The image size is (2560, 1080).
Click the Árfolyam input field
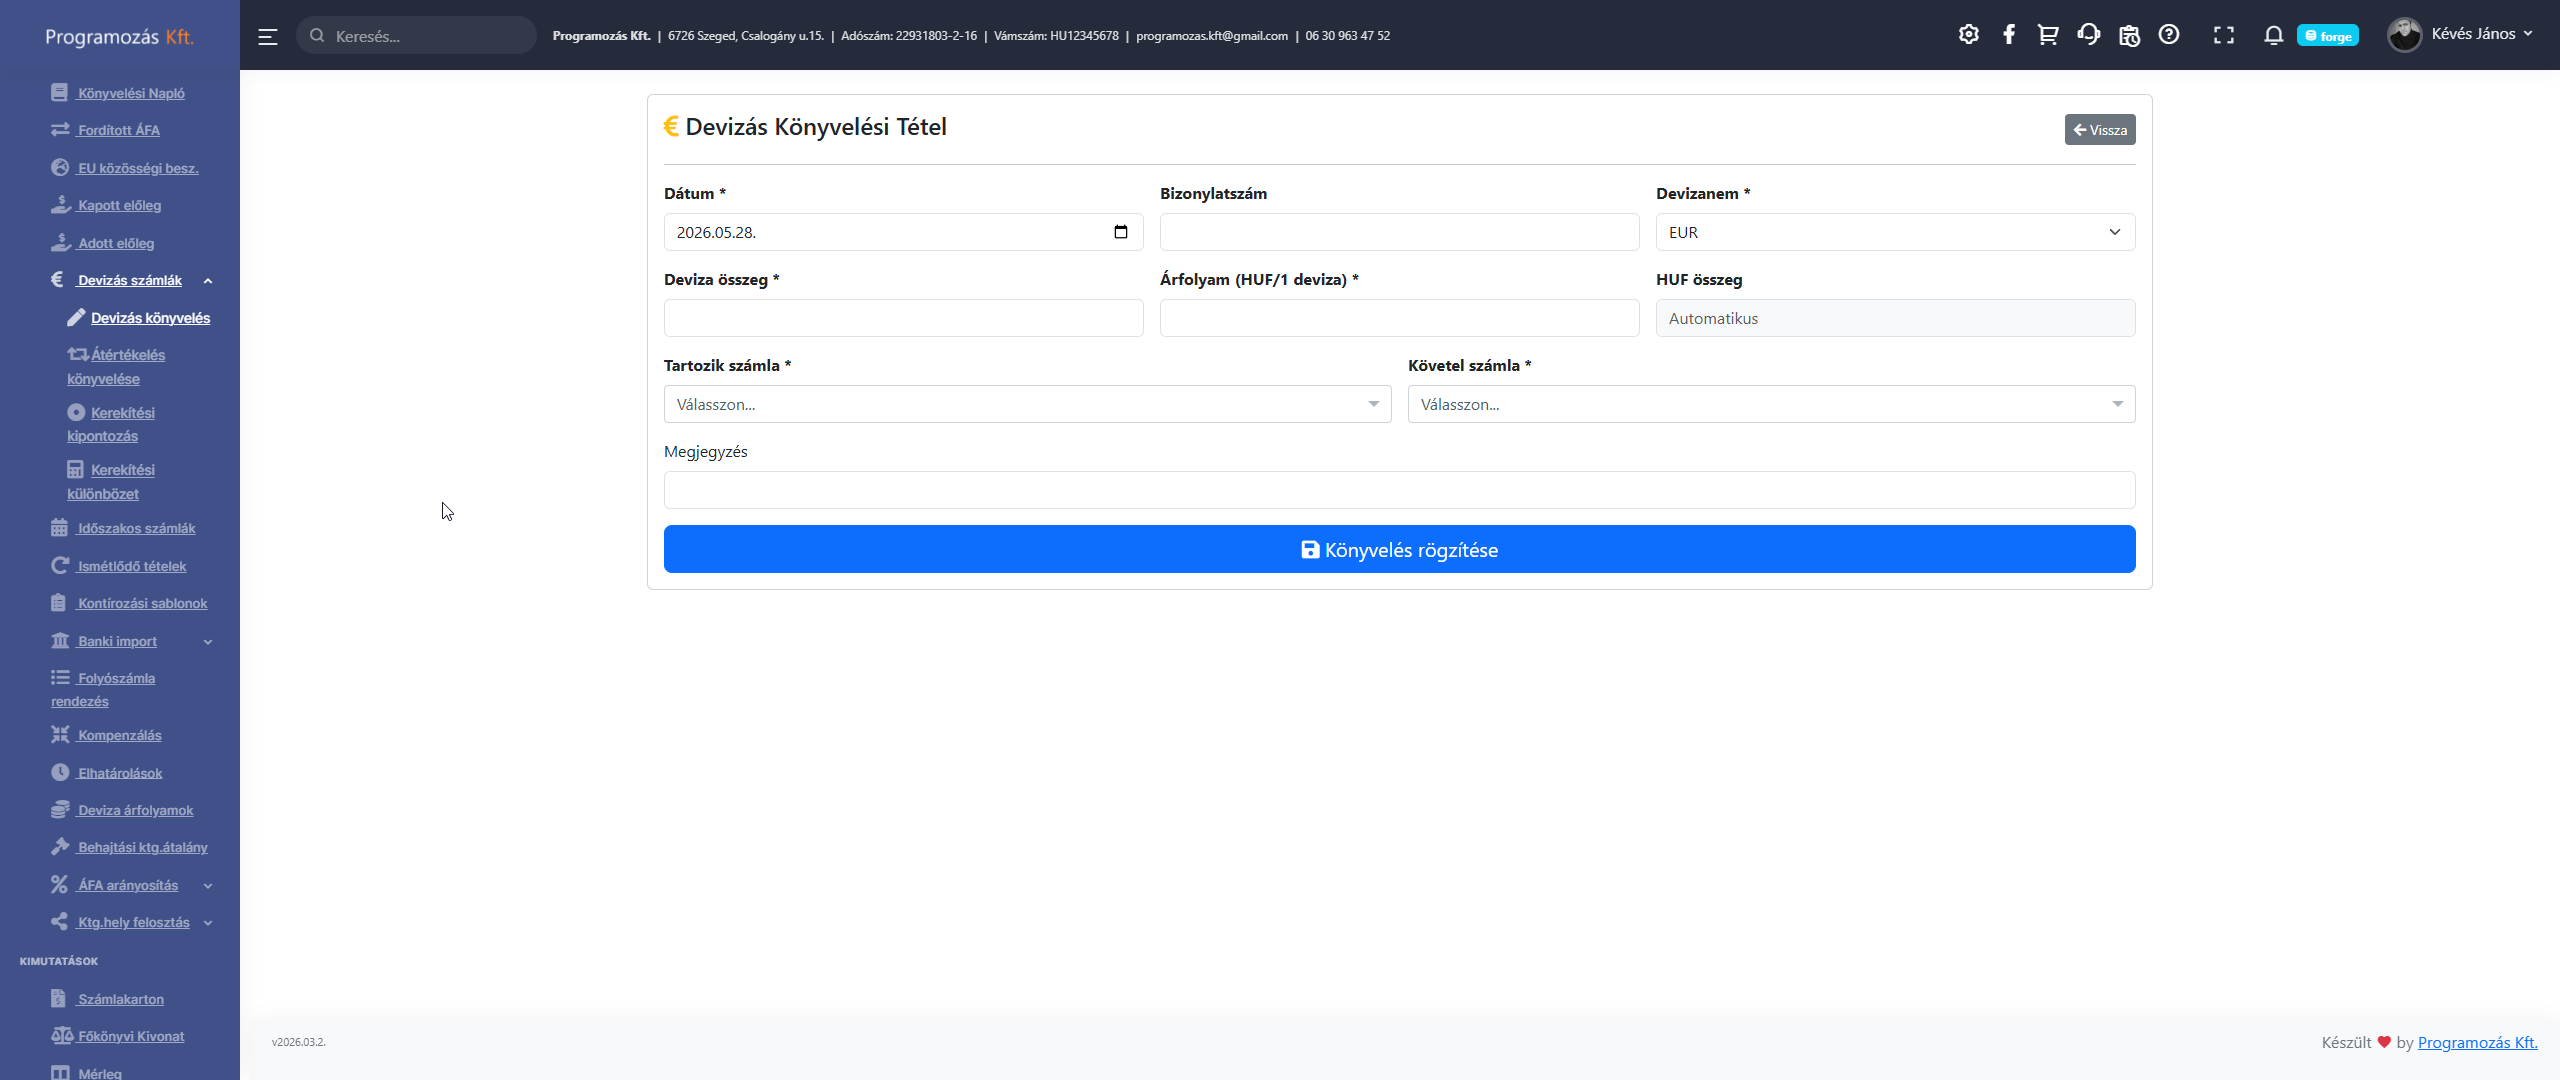(1399, 318)
